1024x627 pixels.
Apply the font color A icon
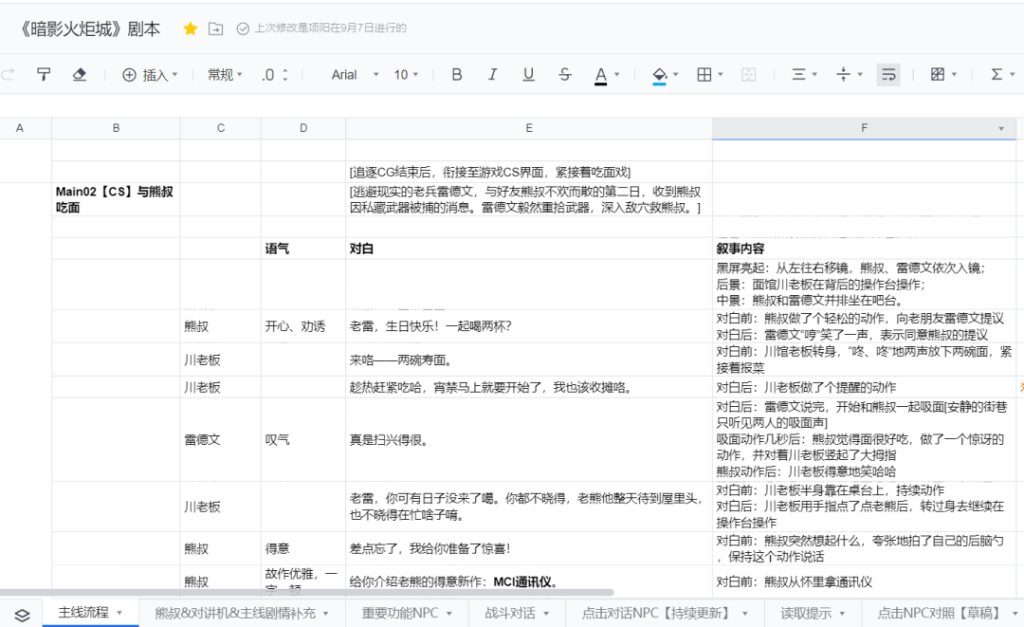(x=600, y=75)
